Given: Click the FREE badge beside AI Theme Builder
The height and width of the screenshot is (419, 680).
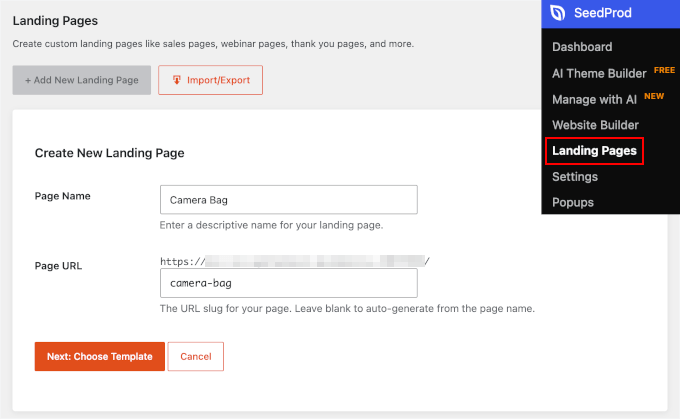Looking at the screenshot, I should coord(664,70).
